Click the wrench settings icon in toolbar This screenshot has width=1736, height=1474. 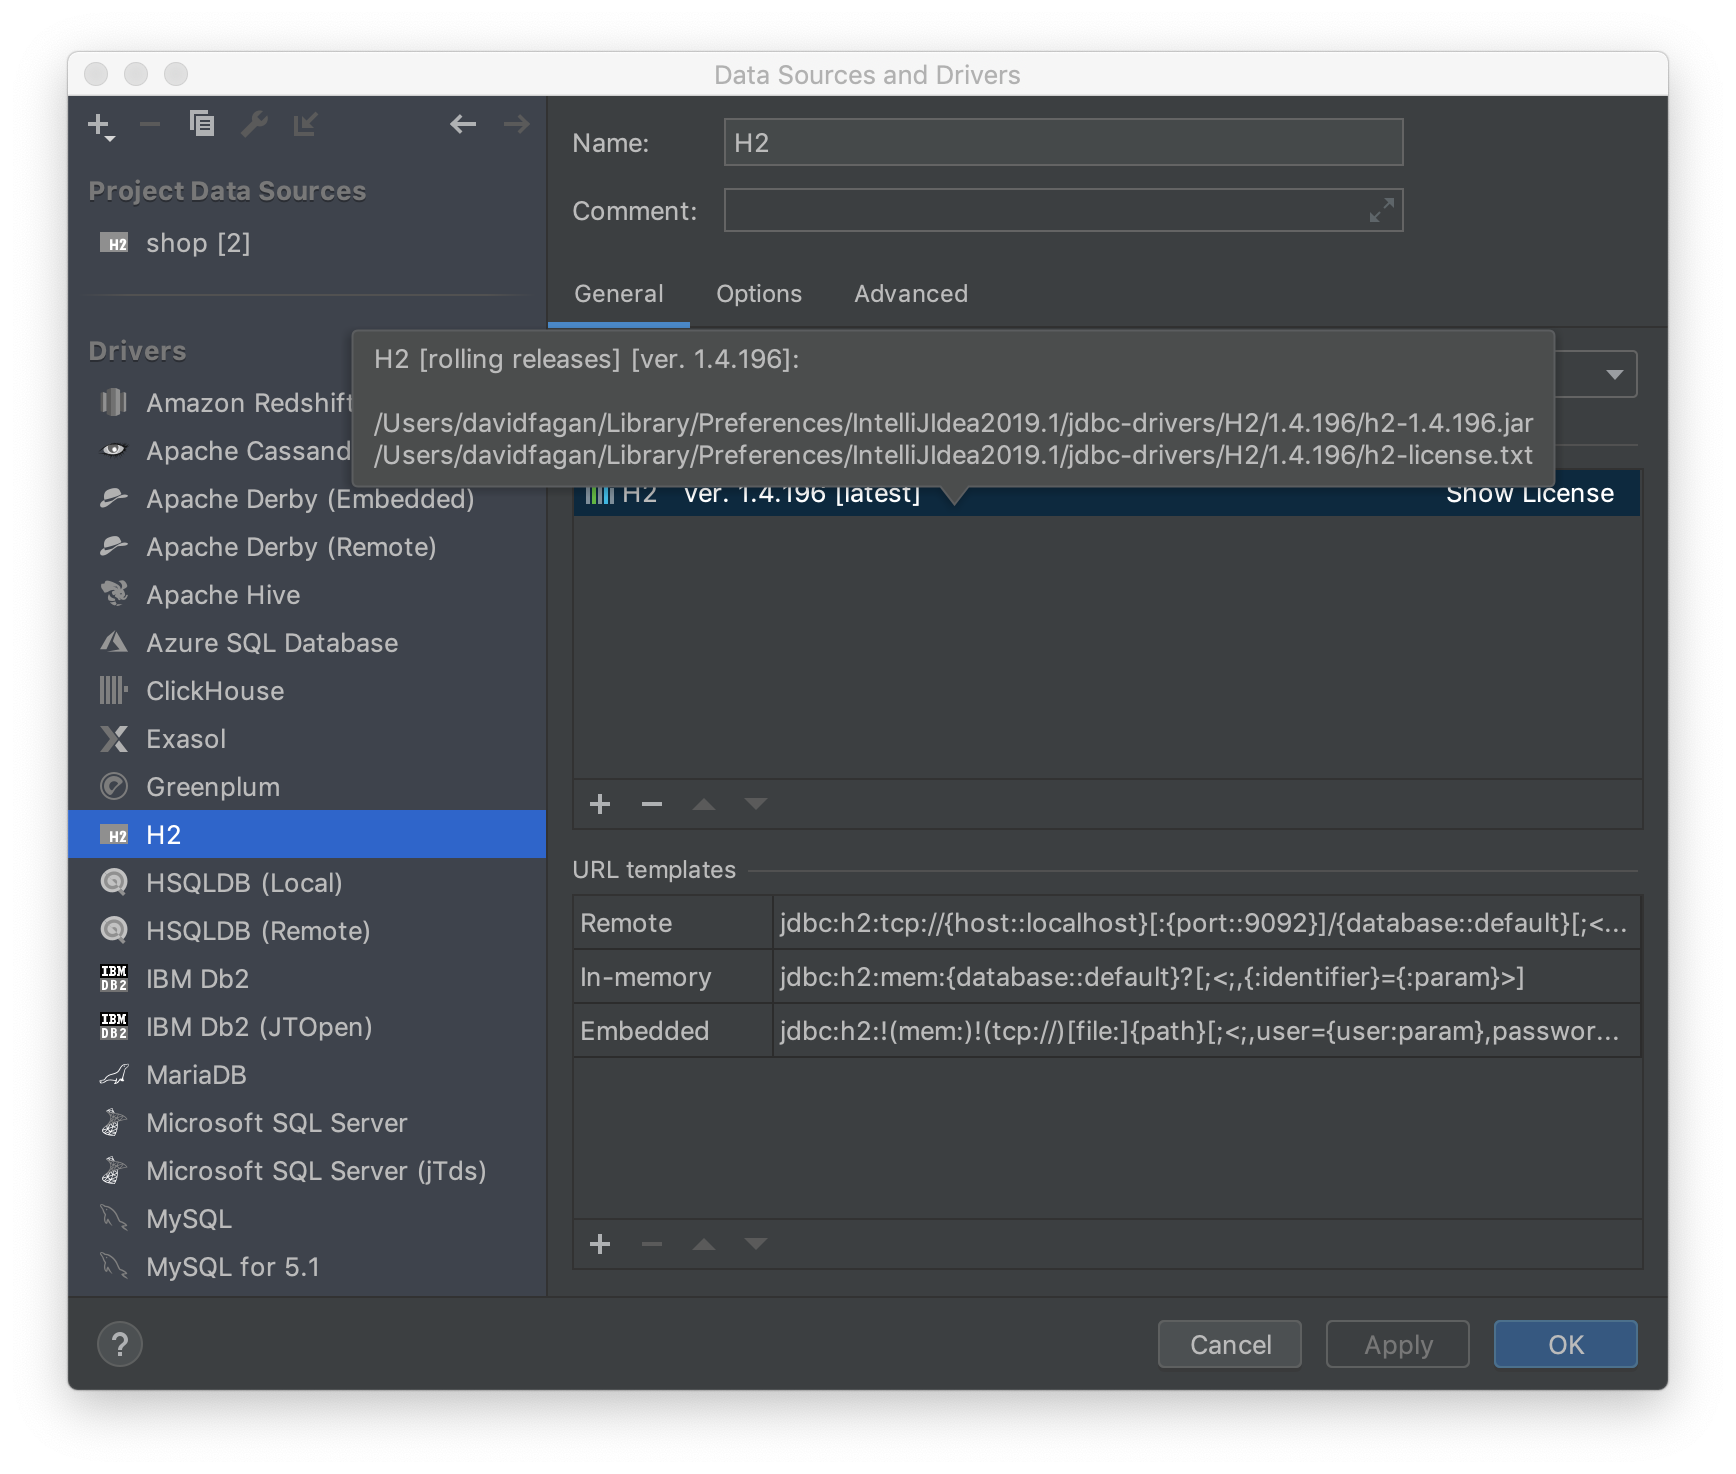pos(254,124)
